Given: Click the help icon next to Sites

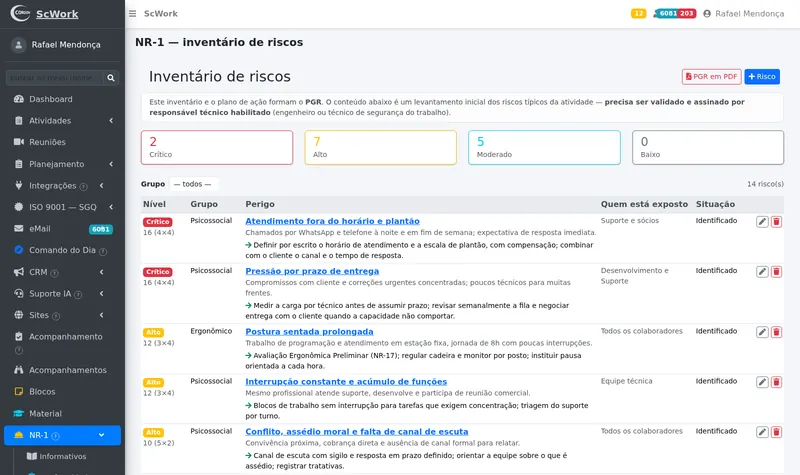Looking at the screenshot, I should tap(56, 316).
